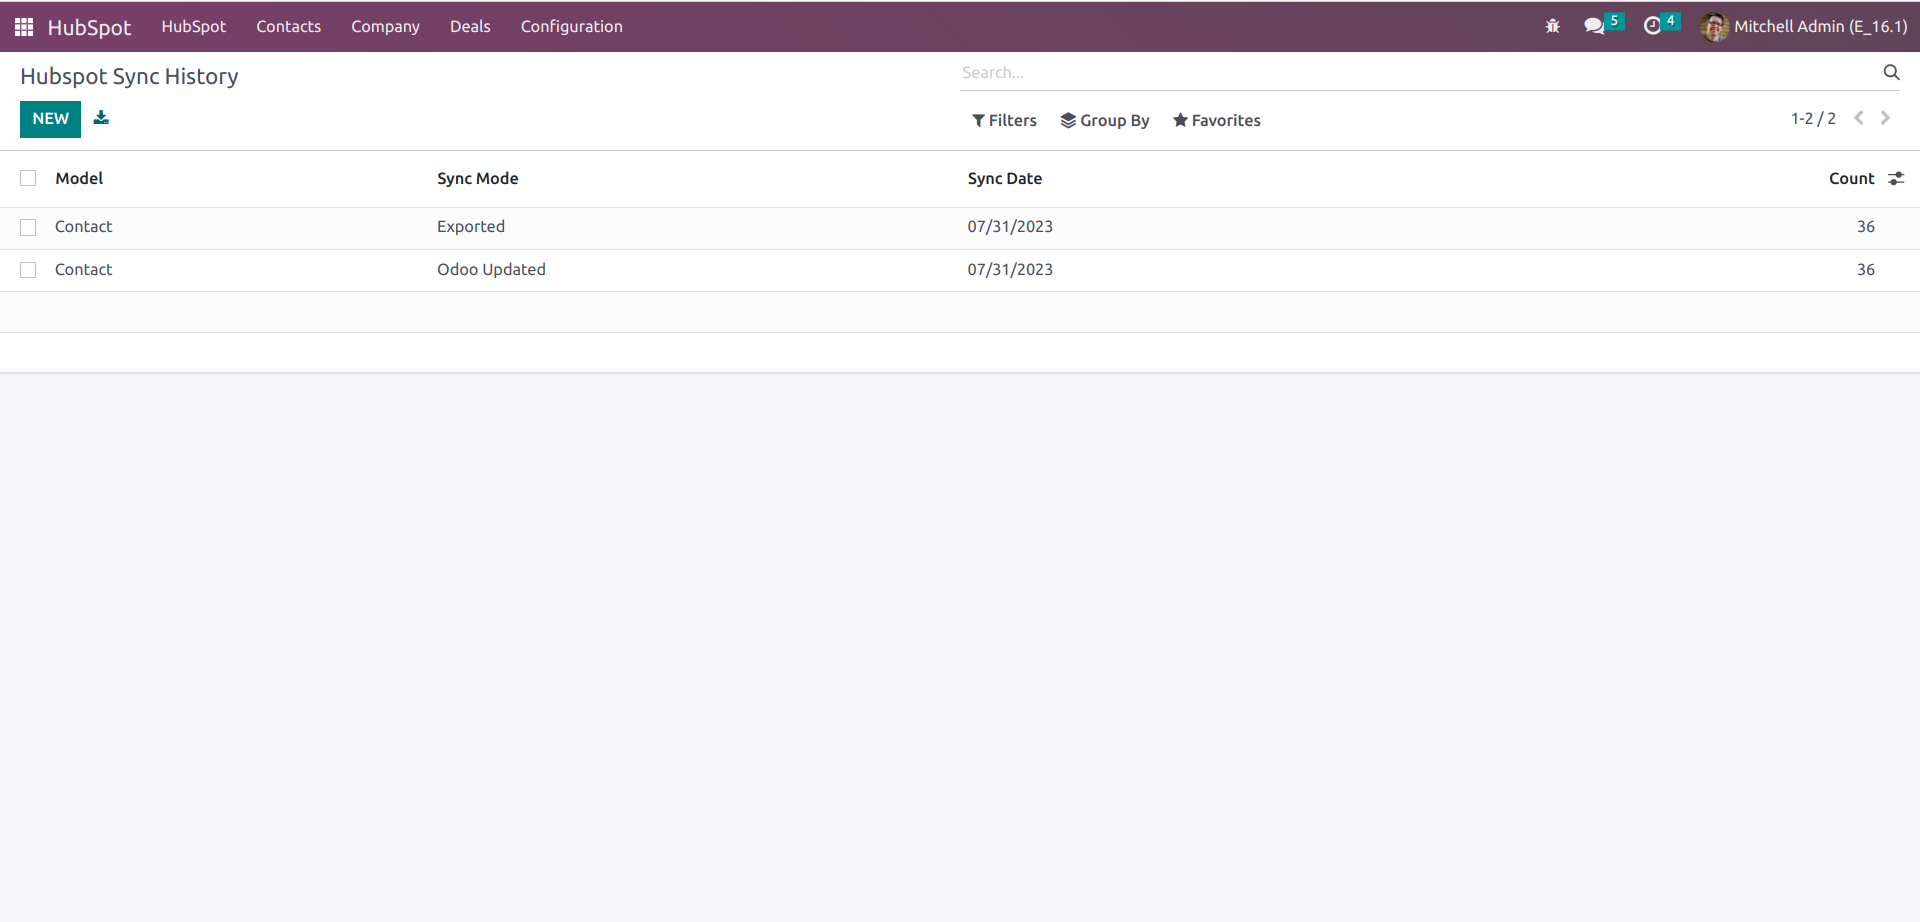
Task: Click the count 36 in Exported row
Action: tap(1865, 227)
